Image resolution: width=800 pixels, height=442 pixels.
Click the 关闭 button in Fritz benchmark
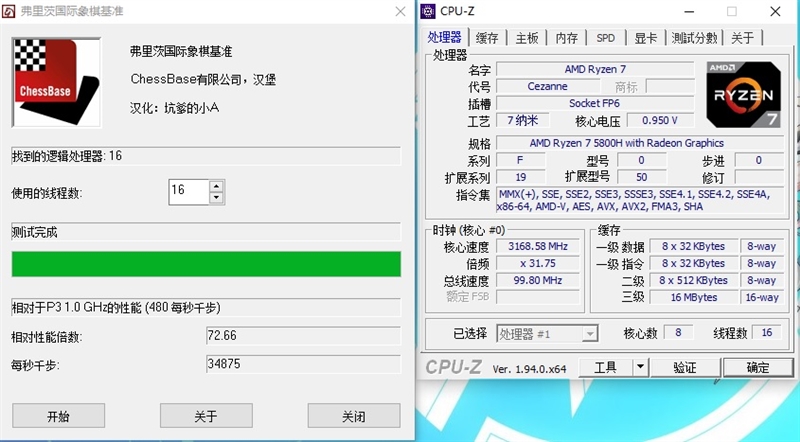point(354,416)
